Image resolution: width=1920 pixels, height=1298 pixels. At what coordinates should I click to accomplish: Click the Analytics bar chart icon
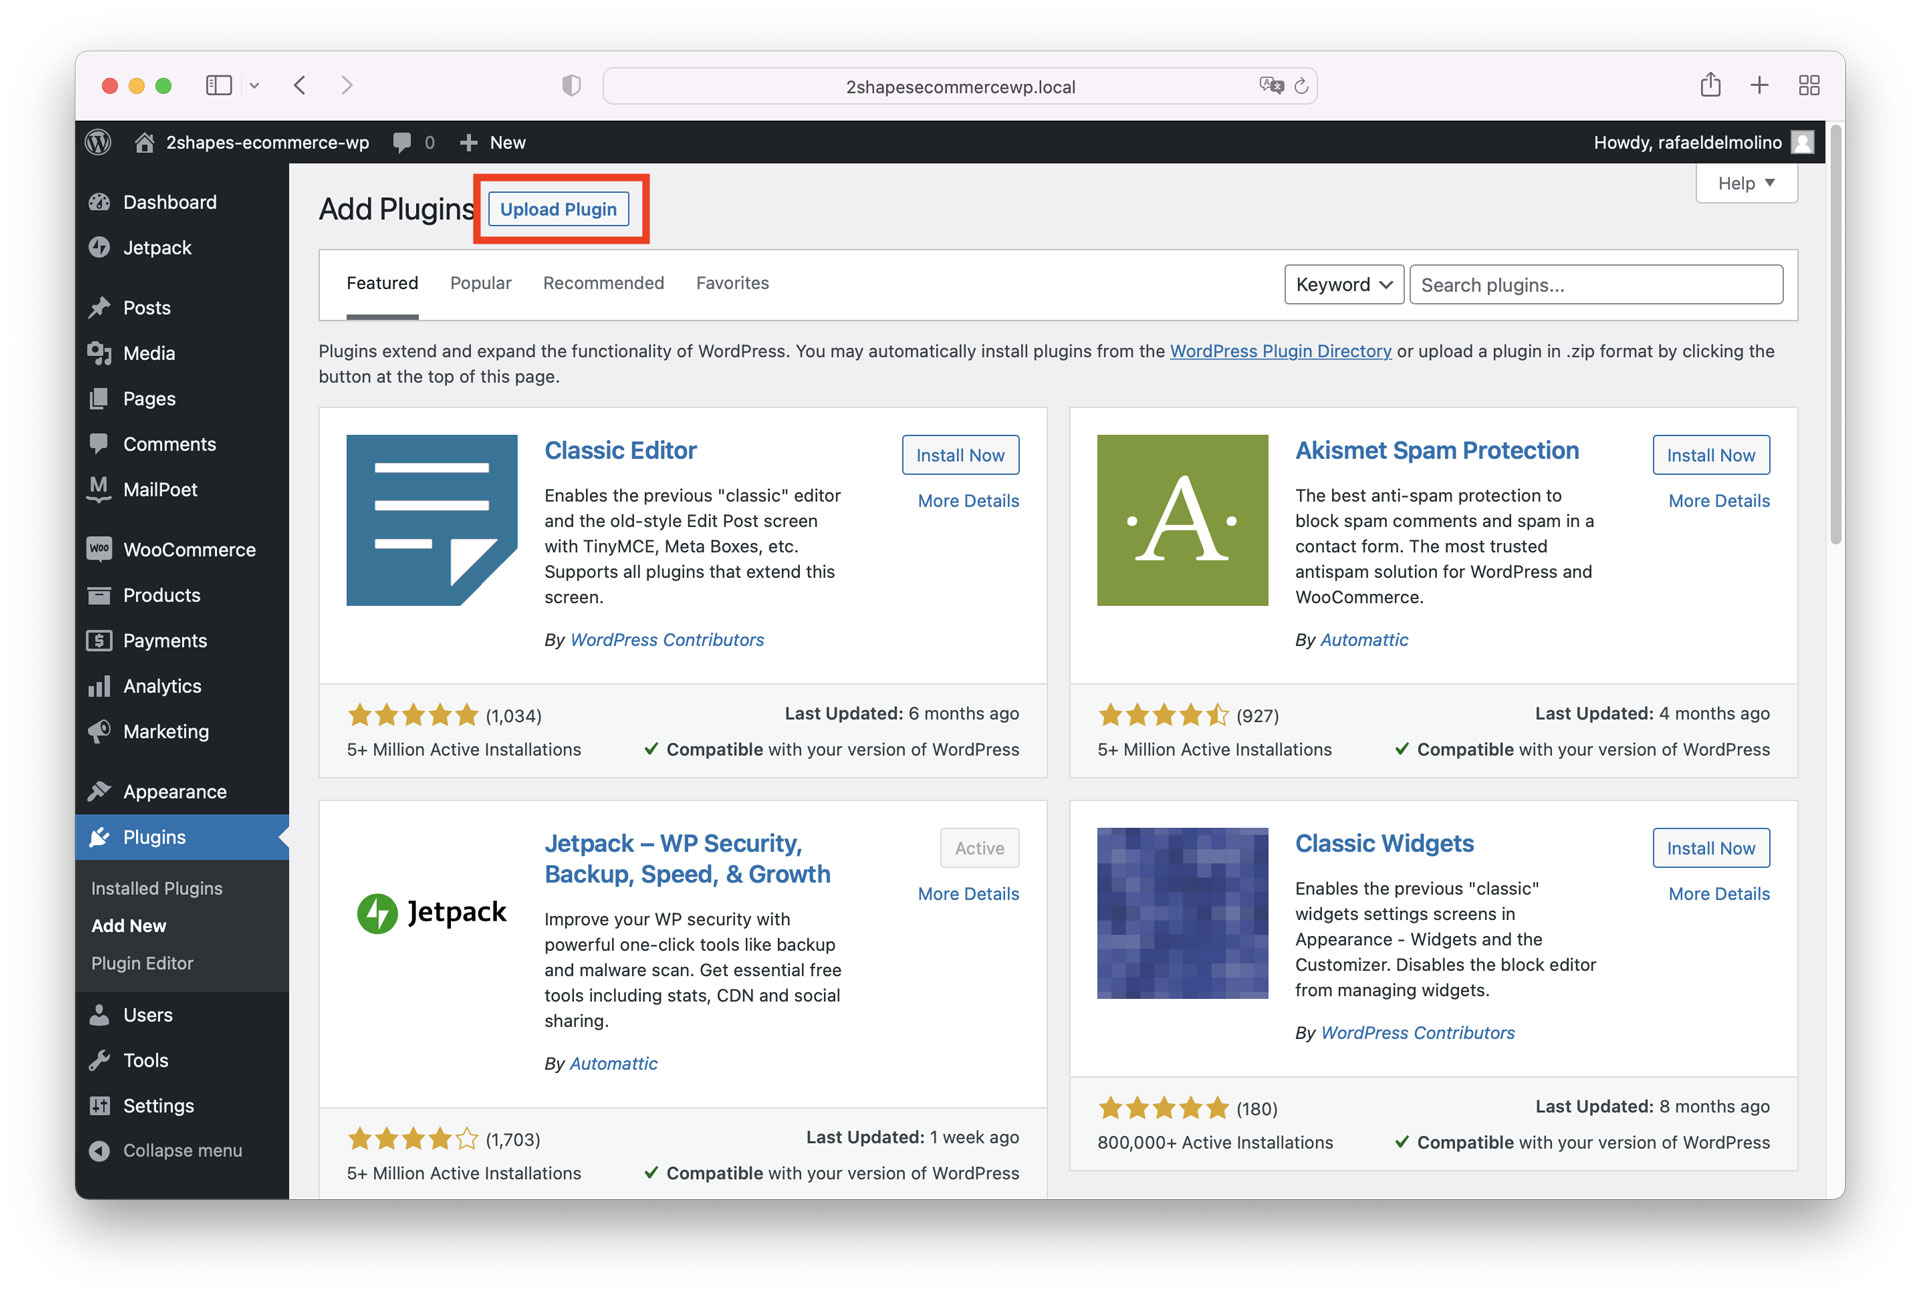click(x=99, y=686)
